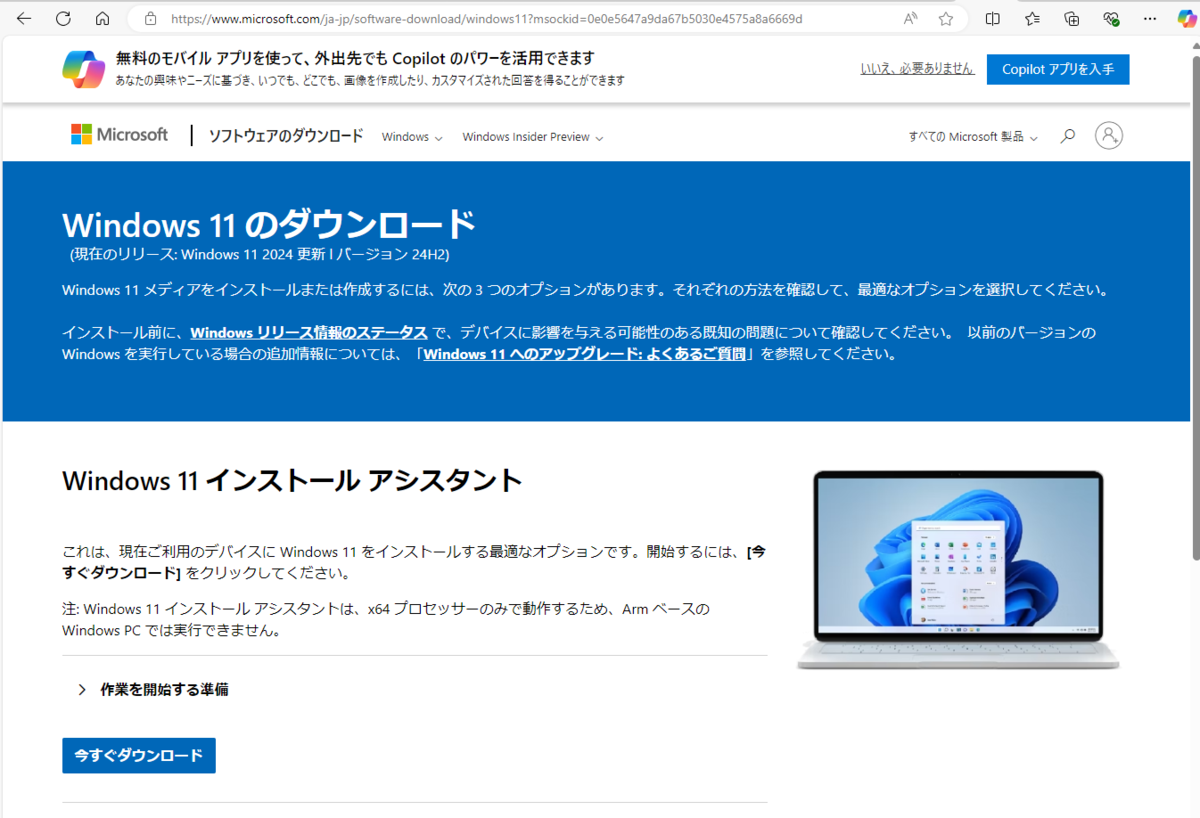The image size is (1200, 818).
Task: Dismiss the banner with いいえ、必要ありません
Action: pos(917,68)
